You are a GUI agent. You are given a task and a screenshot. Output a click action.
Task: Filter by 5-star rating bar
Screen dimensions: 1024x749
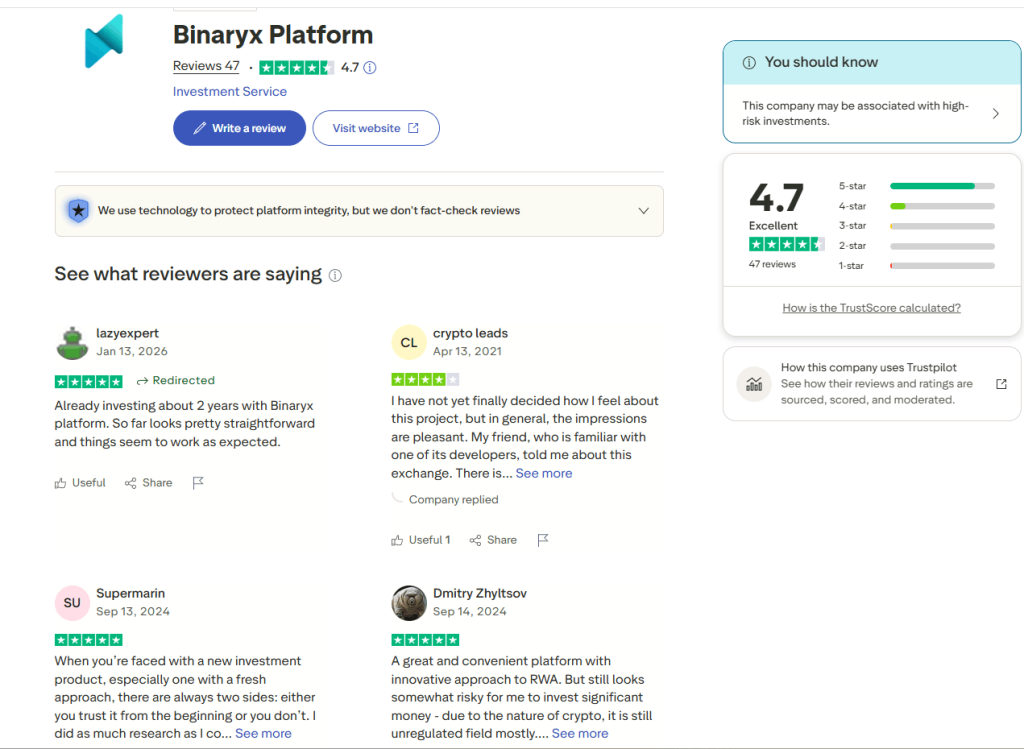tap(917, 186)
